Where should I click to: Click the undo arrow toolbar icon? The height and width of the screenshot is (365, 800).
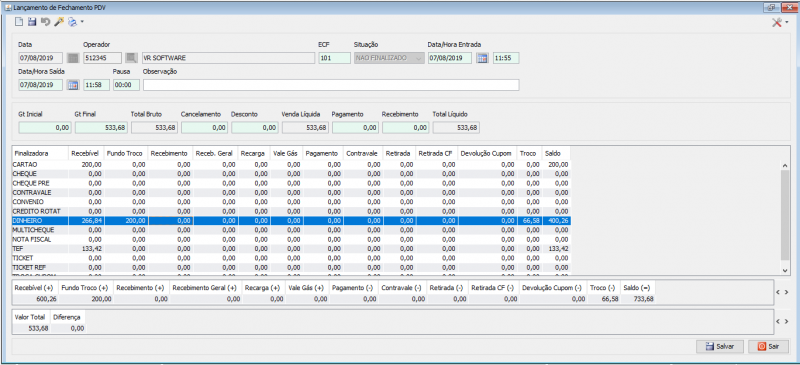(x=45, y=22)
